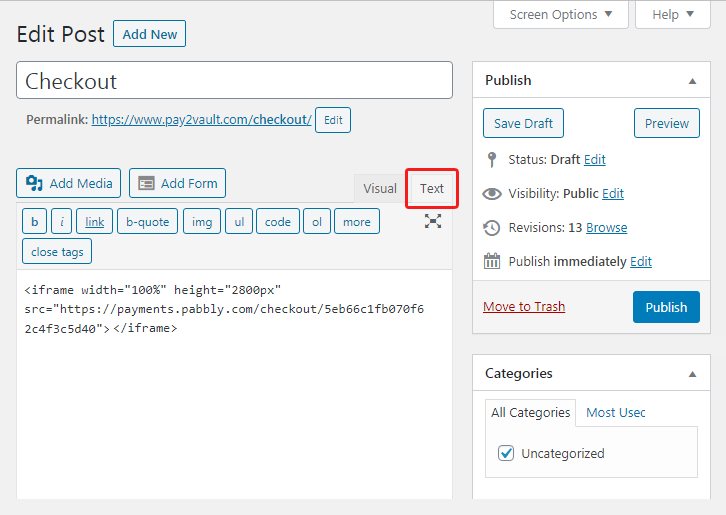Image resolution: width=726 pixels, height=515 pixels.
Task: Browse the post revisions
Action: tap(606, 227)
